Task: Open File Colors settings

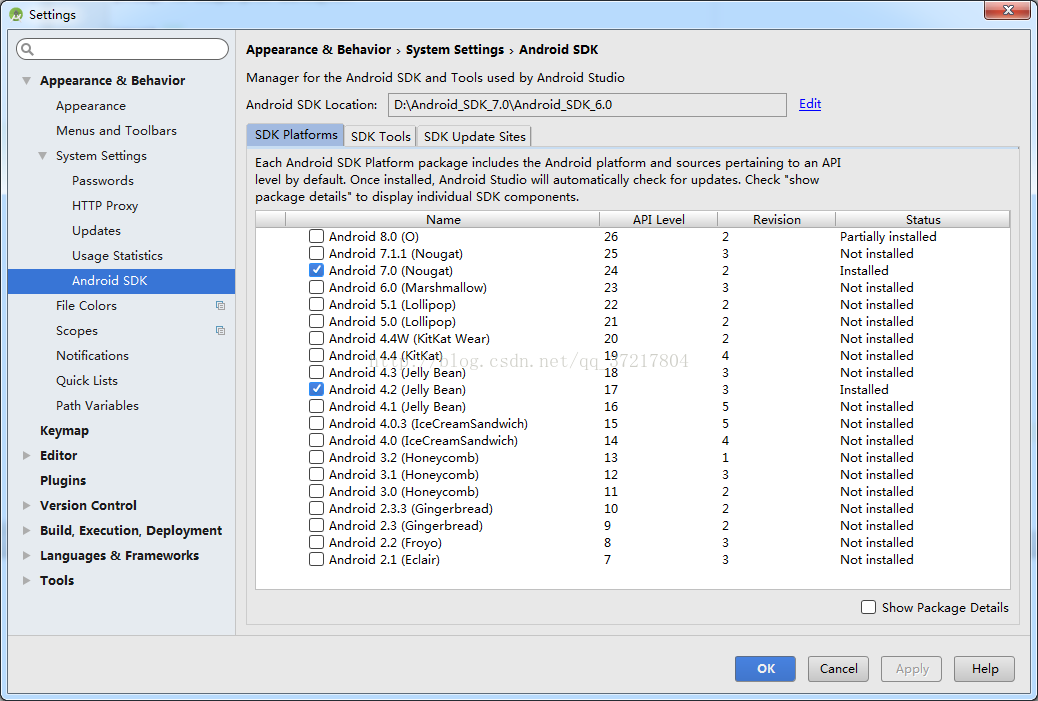Action: coord(86,305)
